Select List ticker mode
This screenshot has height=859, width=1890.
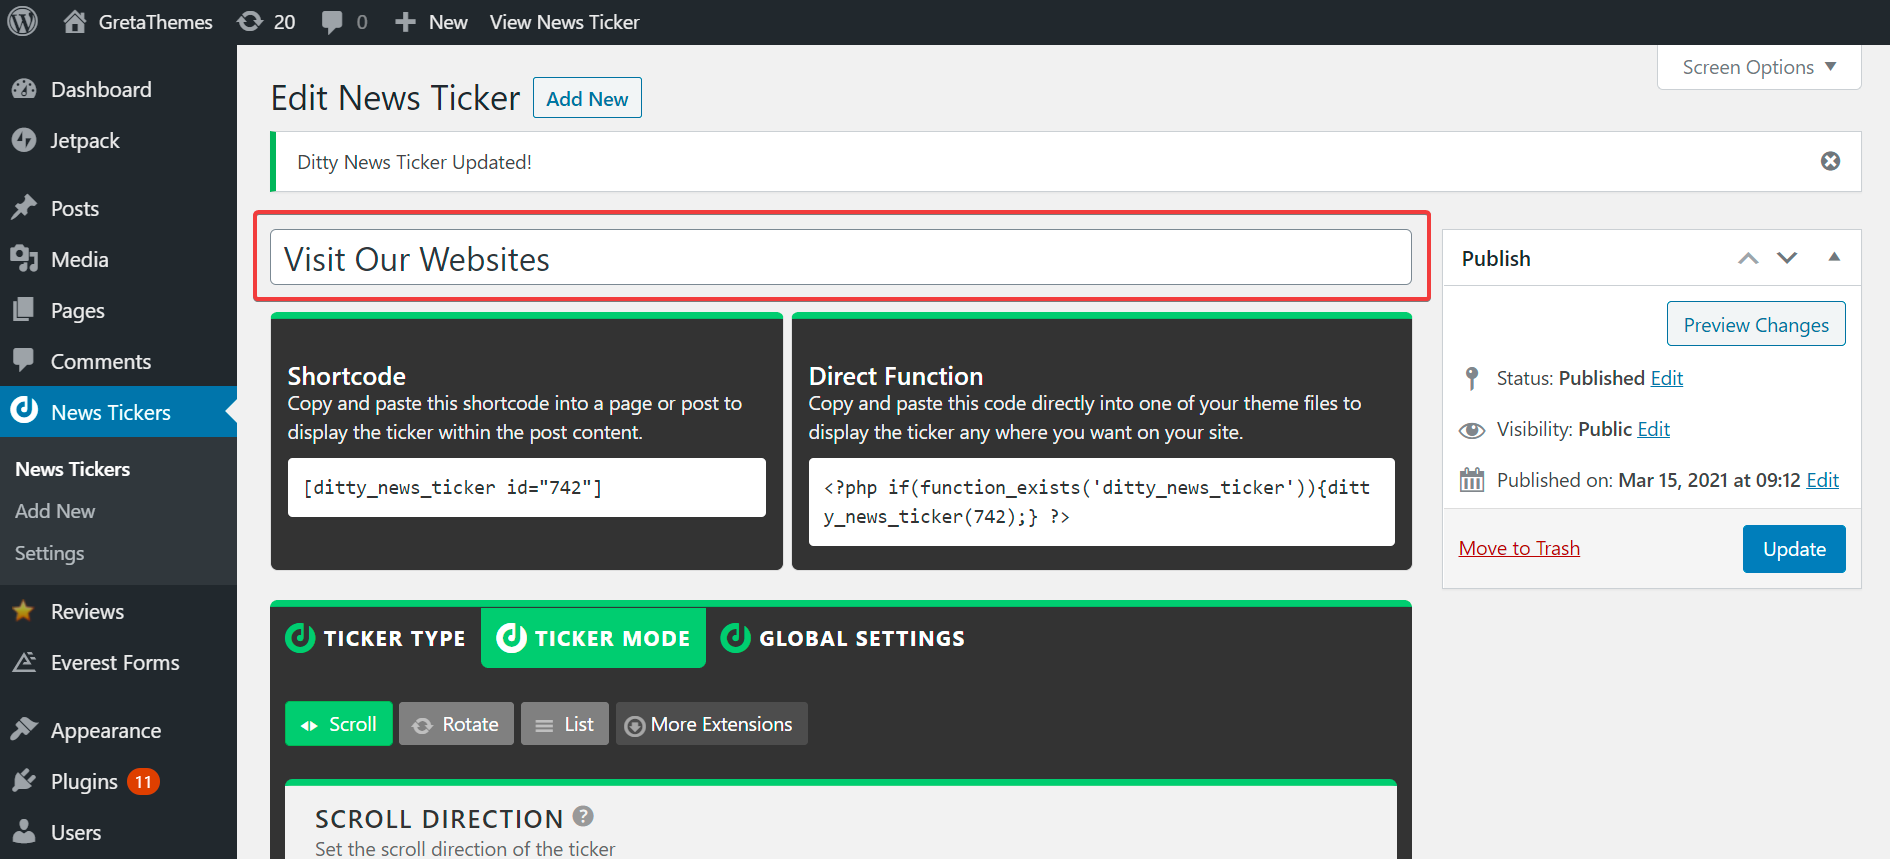565,724
